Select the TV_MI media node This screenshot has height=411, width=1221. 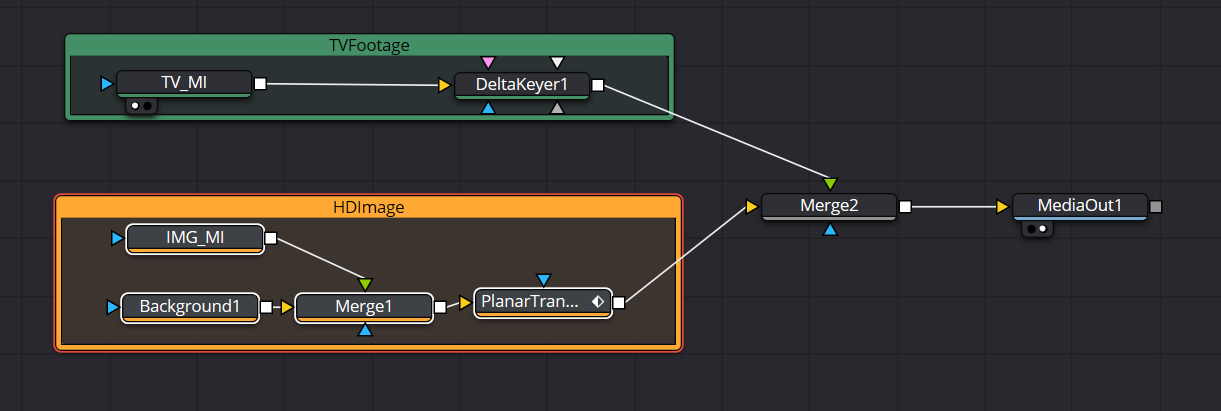pos(183,83)
